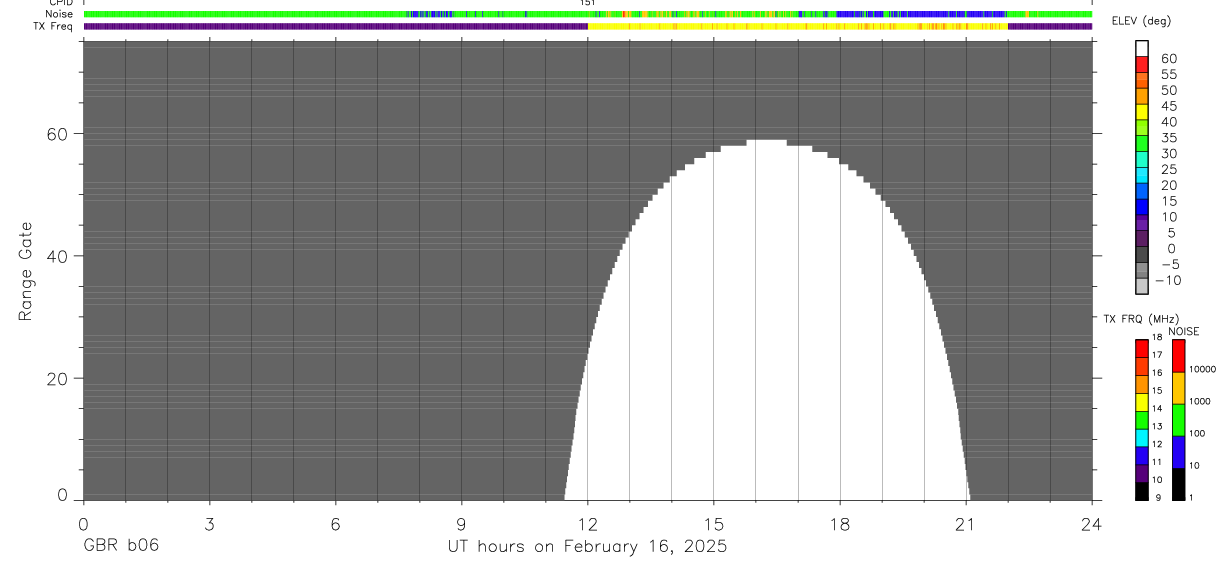Click the range gate tick label '20'

pyautogui.click(x=59, y=379)
